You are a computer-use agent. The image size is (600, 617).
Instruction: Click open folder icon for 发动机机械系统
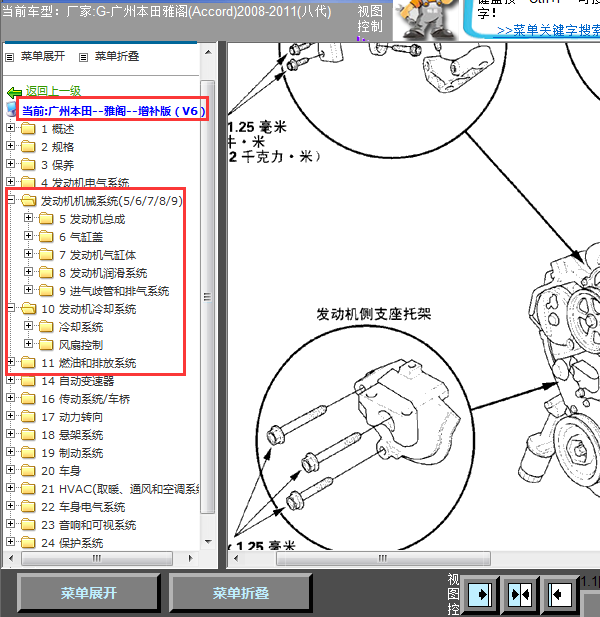pyautogui.click(x=28, y=201)
